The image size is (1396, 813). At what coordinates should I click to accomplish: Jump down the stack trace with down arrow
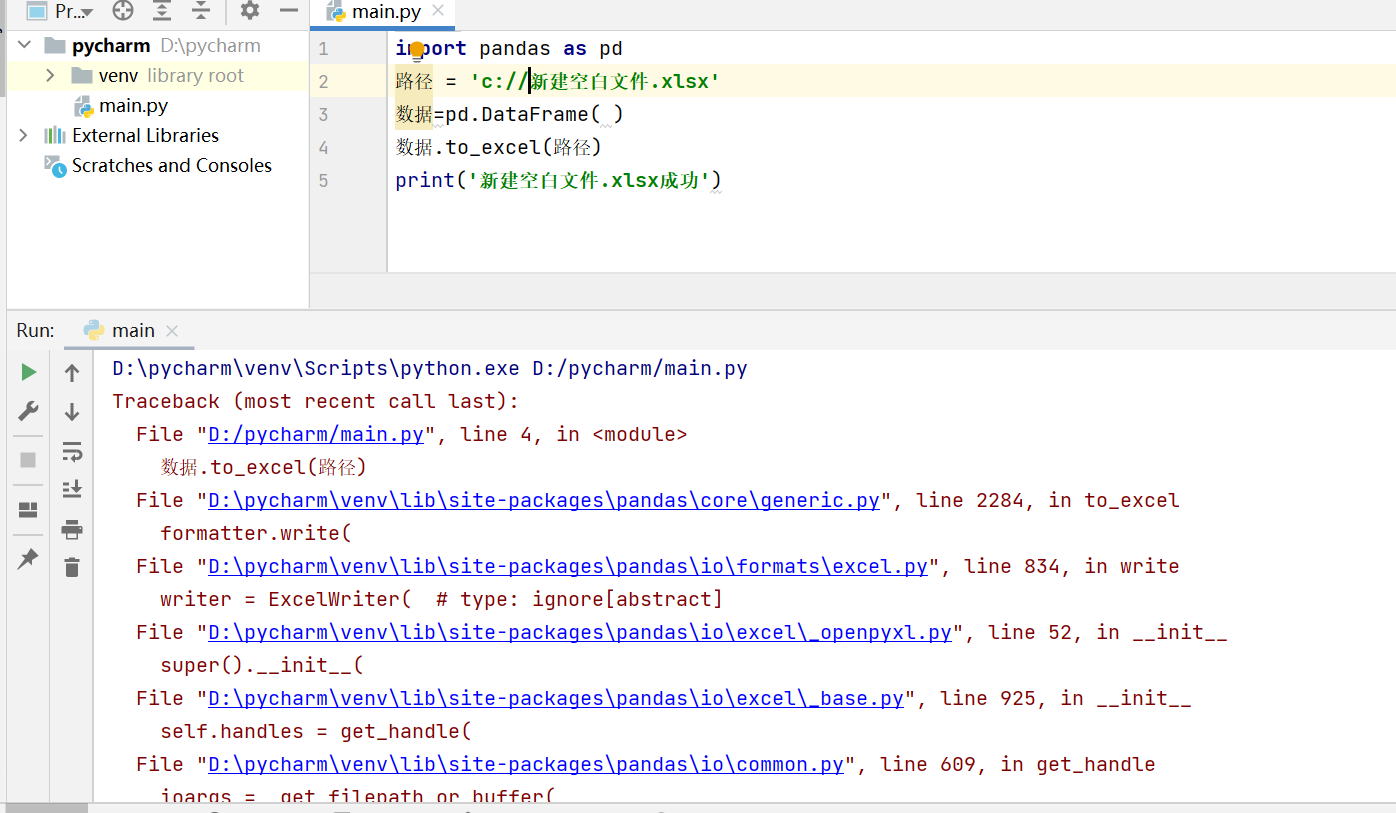pyautogui.click(x=72, y=412)
